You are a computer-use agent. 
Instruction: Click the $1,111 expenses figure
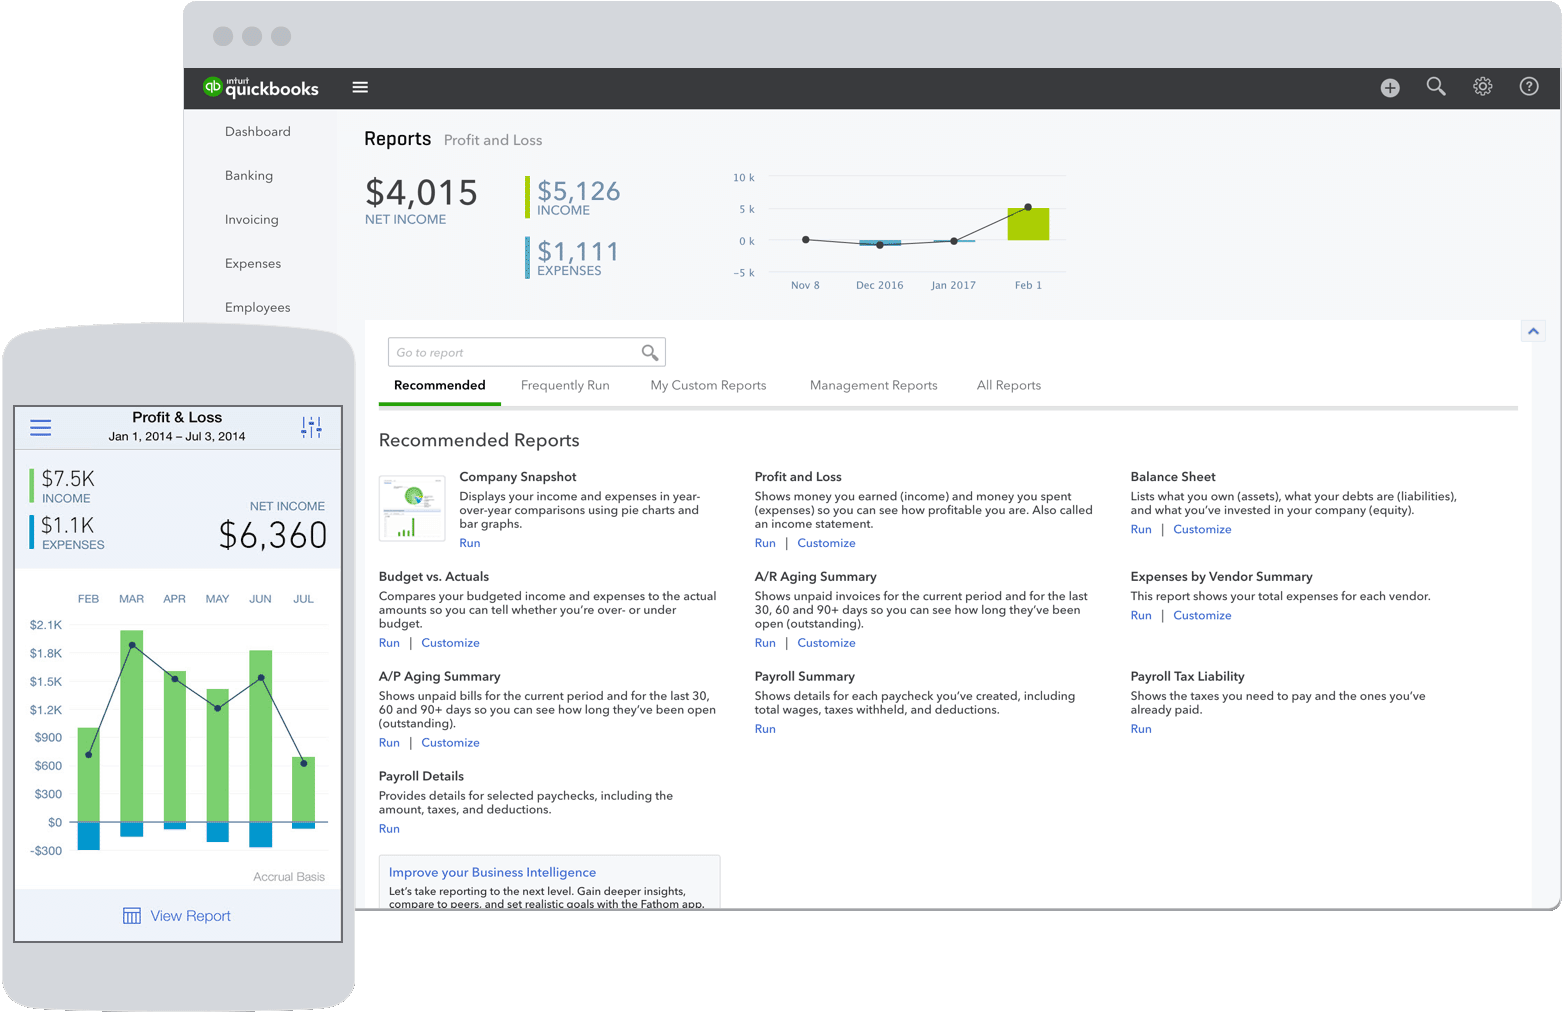(x=578, y=251)
